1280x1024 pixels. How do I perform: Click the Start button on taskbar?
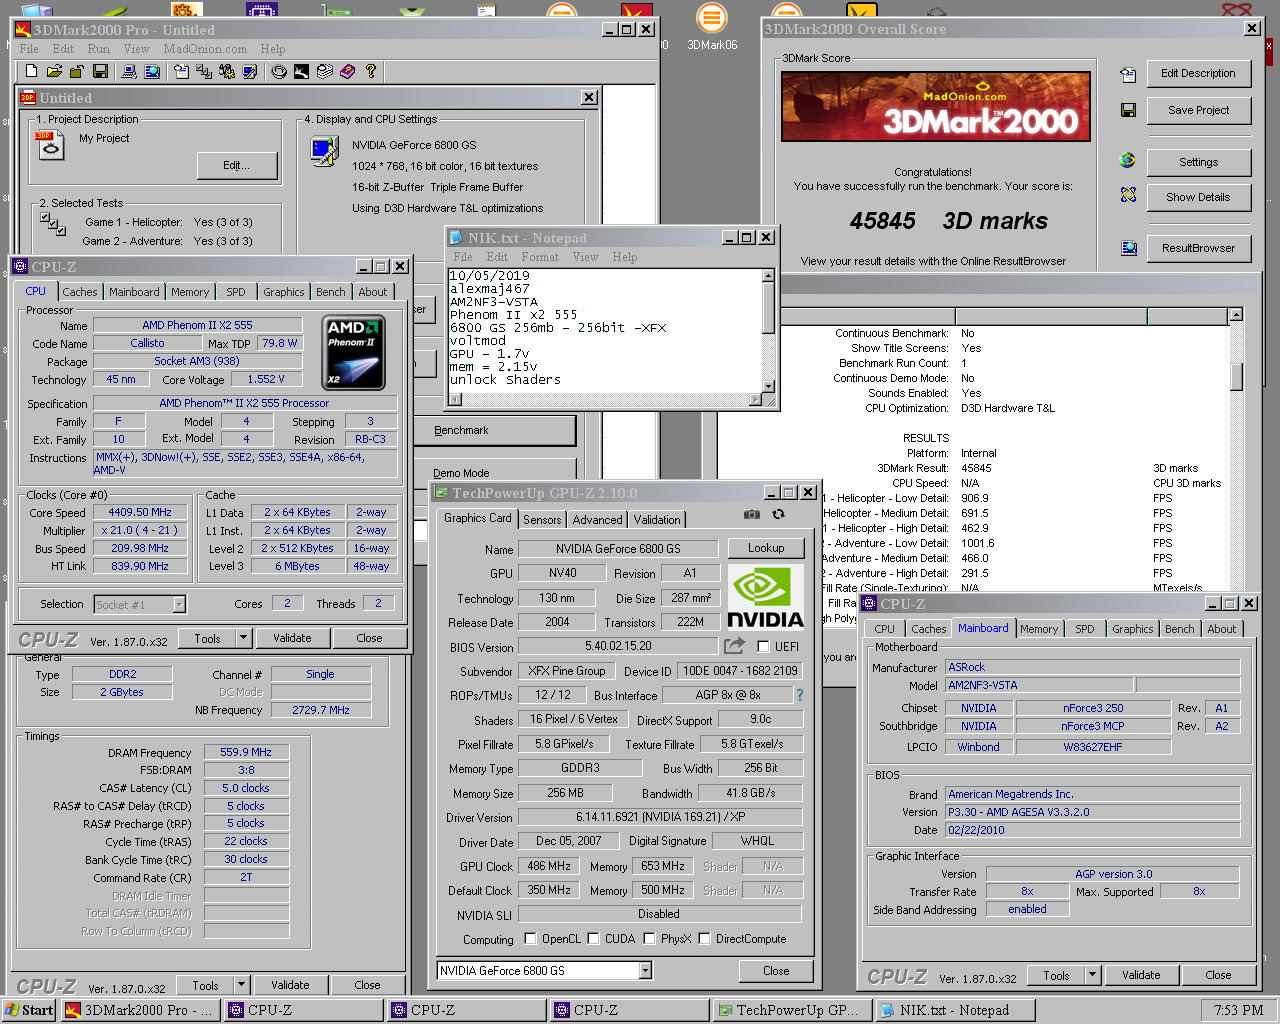tap(30, 1010)
